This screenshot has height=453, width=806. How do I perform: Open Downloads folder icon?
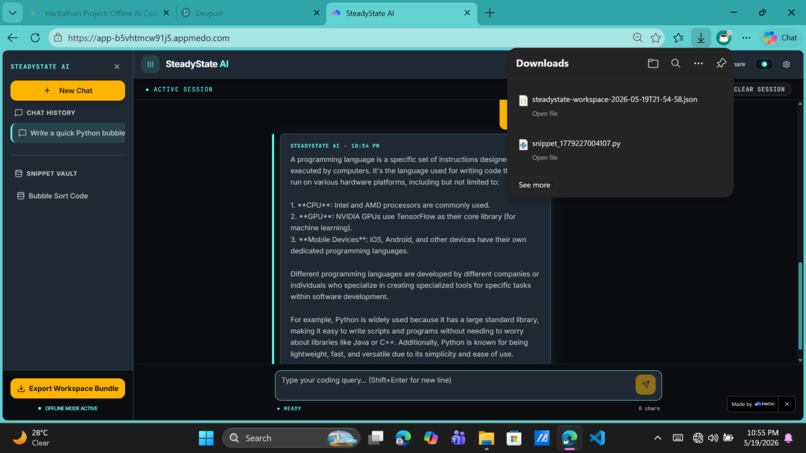tap(653, 63)
